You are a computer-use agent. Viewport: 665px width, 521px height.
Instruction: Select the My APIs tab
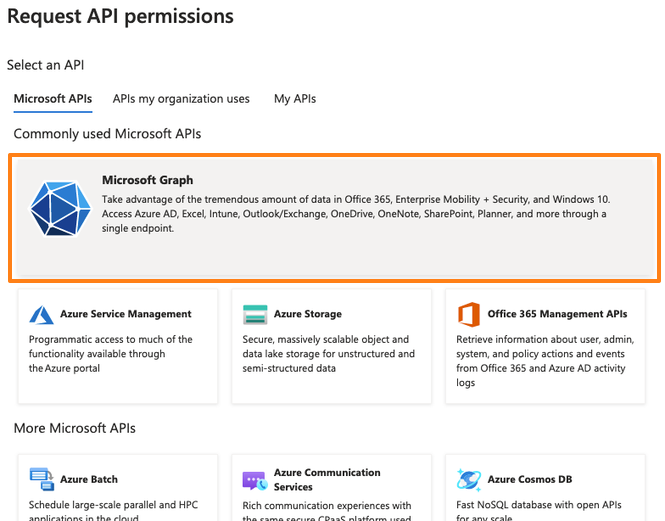click(x=295, y=99)
